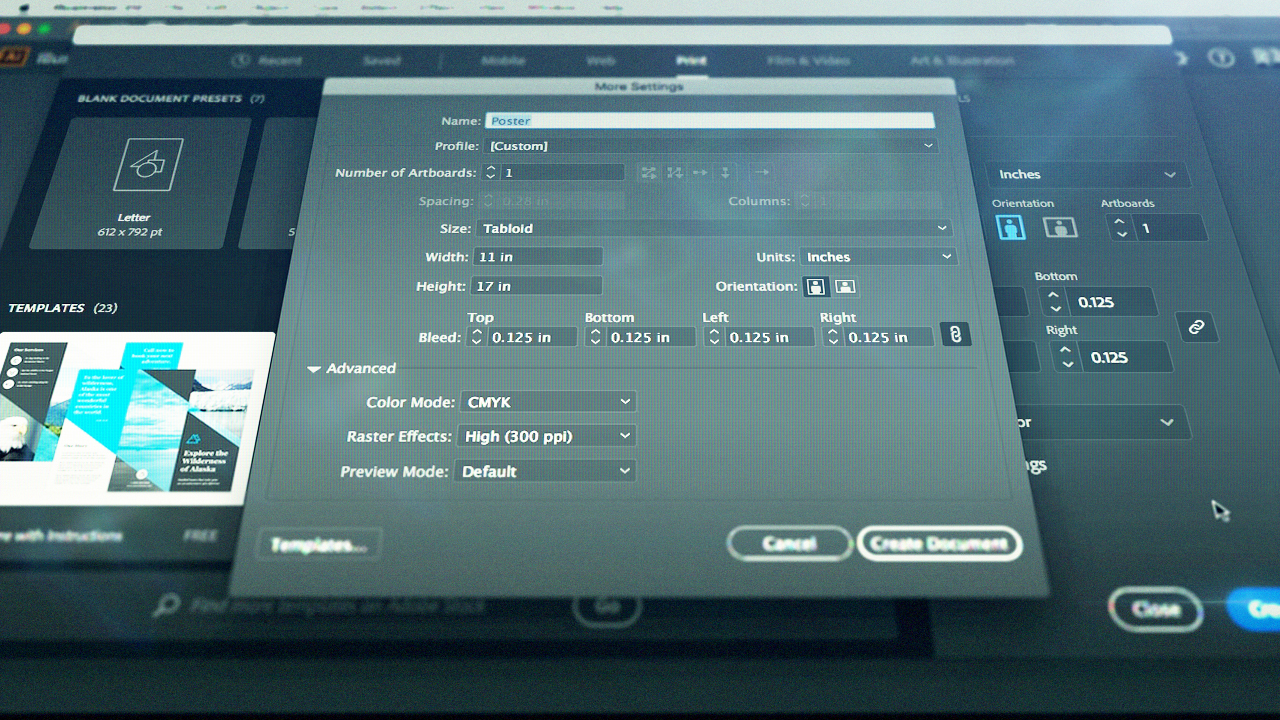Choose the Arrange by Row artboard layout icon
This screenshot has width=1280, height=720.
pos(699,172)
